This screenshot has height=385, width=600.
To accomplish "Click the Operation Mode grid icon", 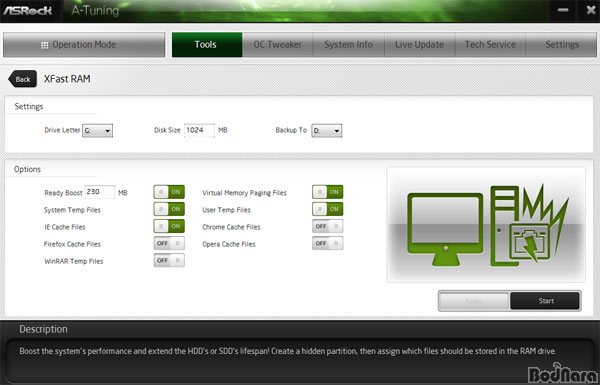I will point(44,45).
